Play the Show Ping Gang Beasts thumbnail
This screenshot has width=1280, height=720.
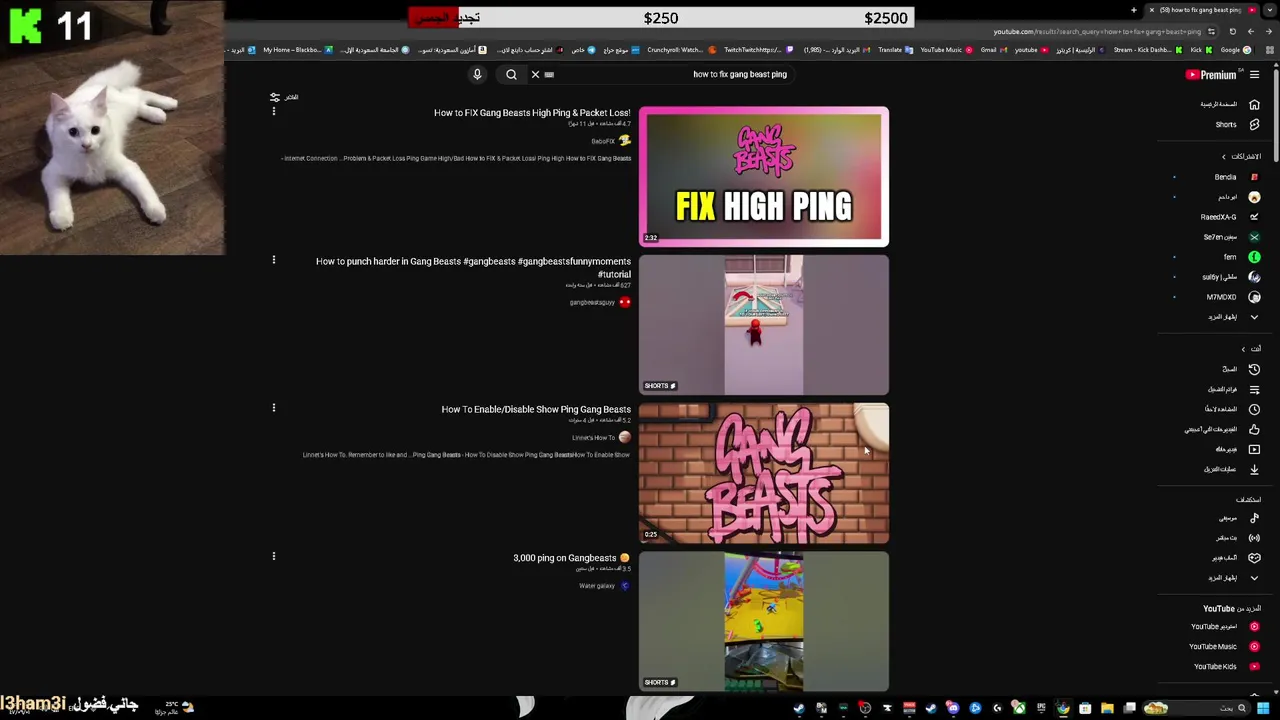point(764,473)
